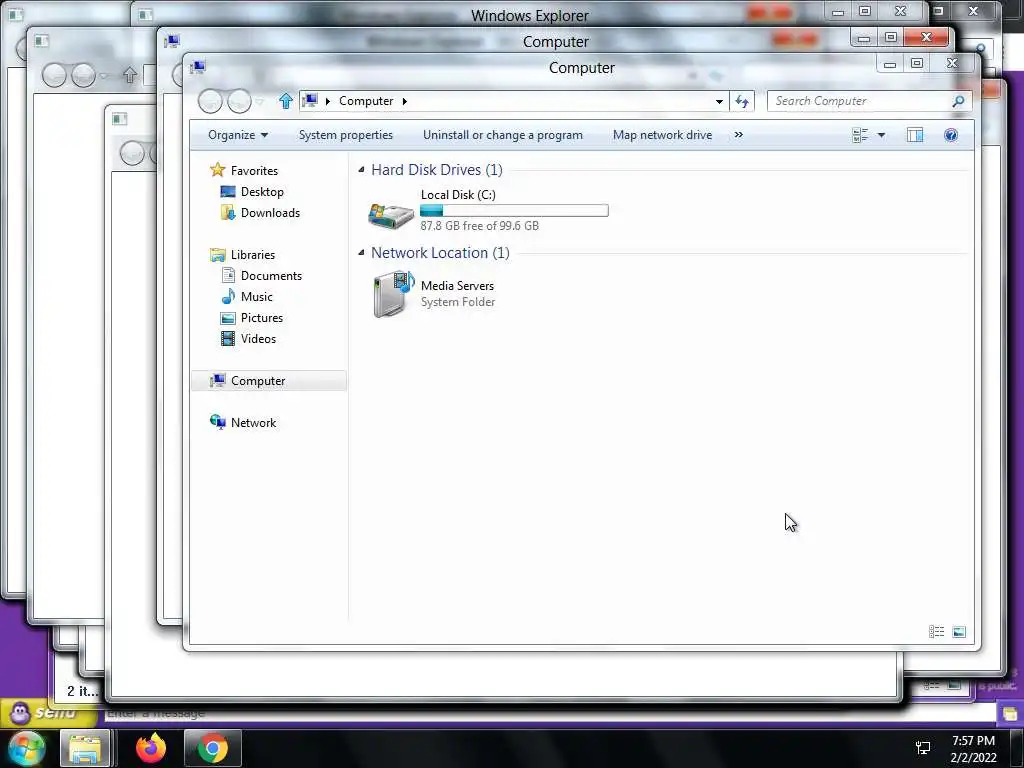Click the title bar of the second Computer window
Image resolution: width=1024 pixels, height=768 pixels.
click(x=555, y=42)
